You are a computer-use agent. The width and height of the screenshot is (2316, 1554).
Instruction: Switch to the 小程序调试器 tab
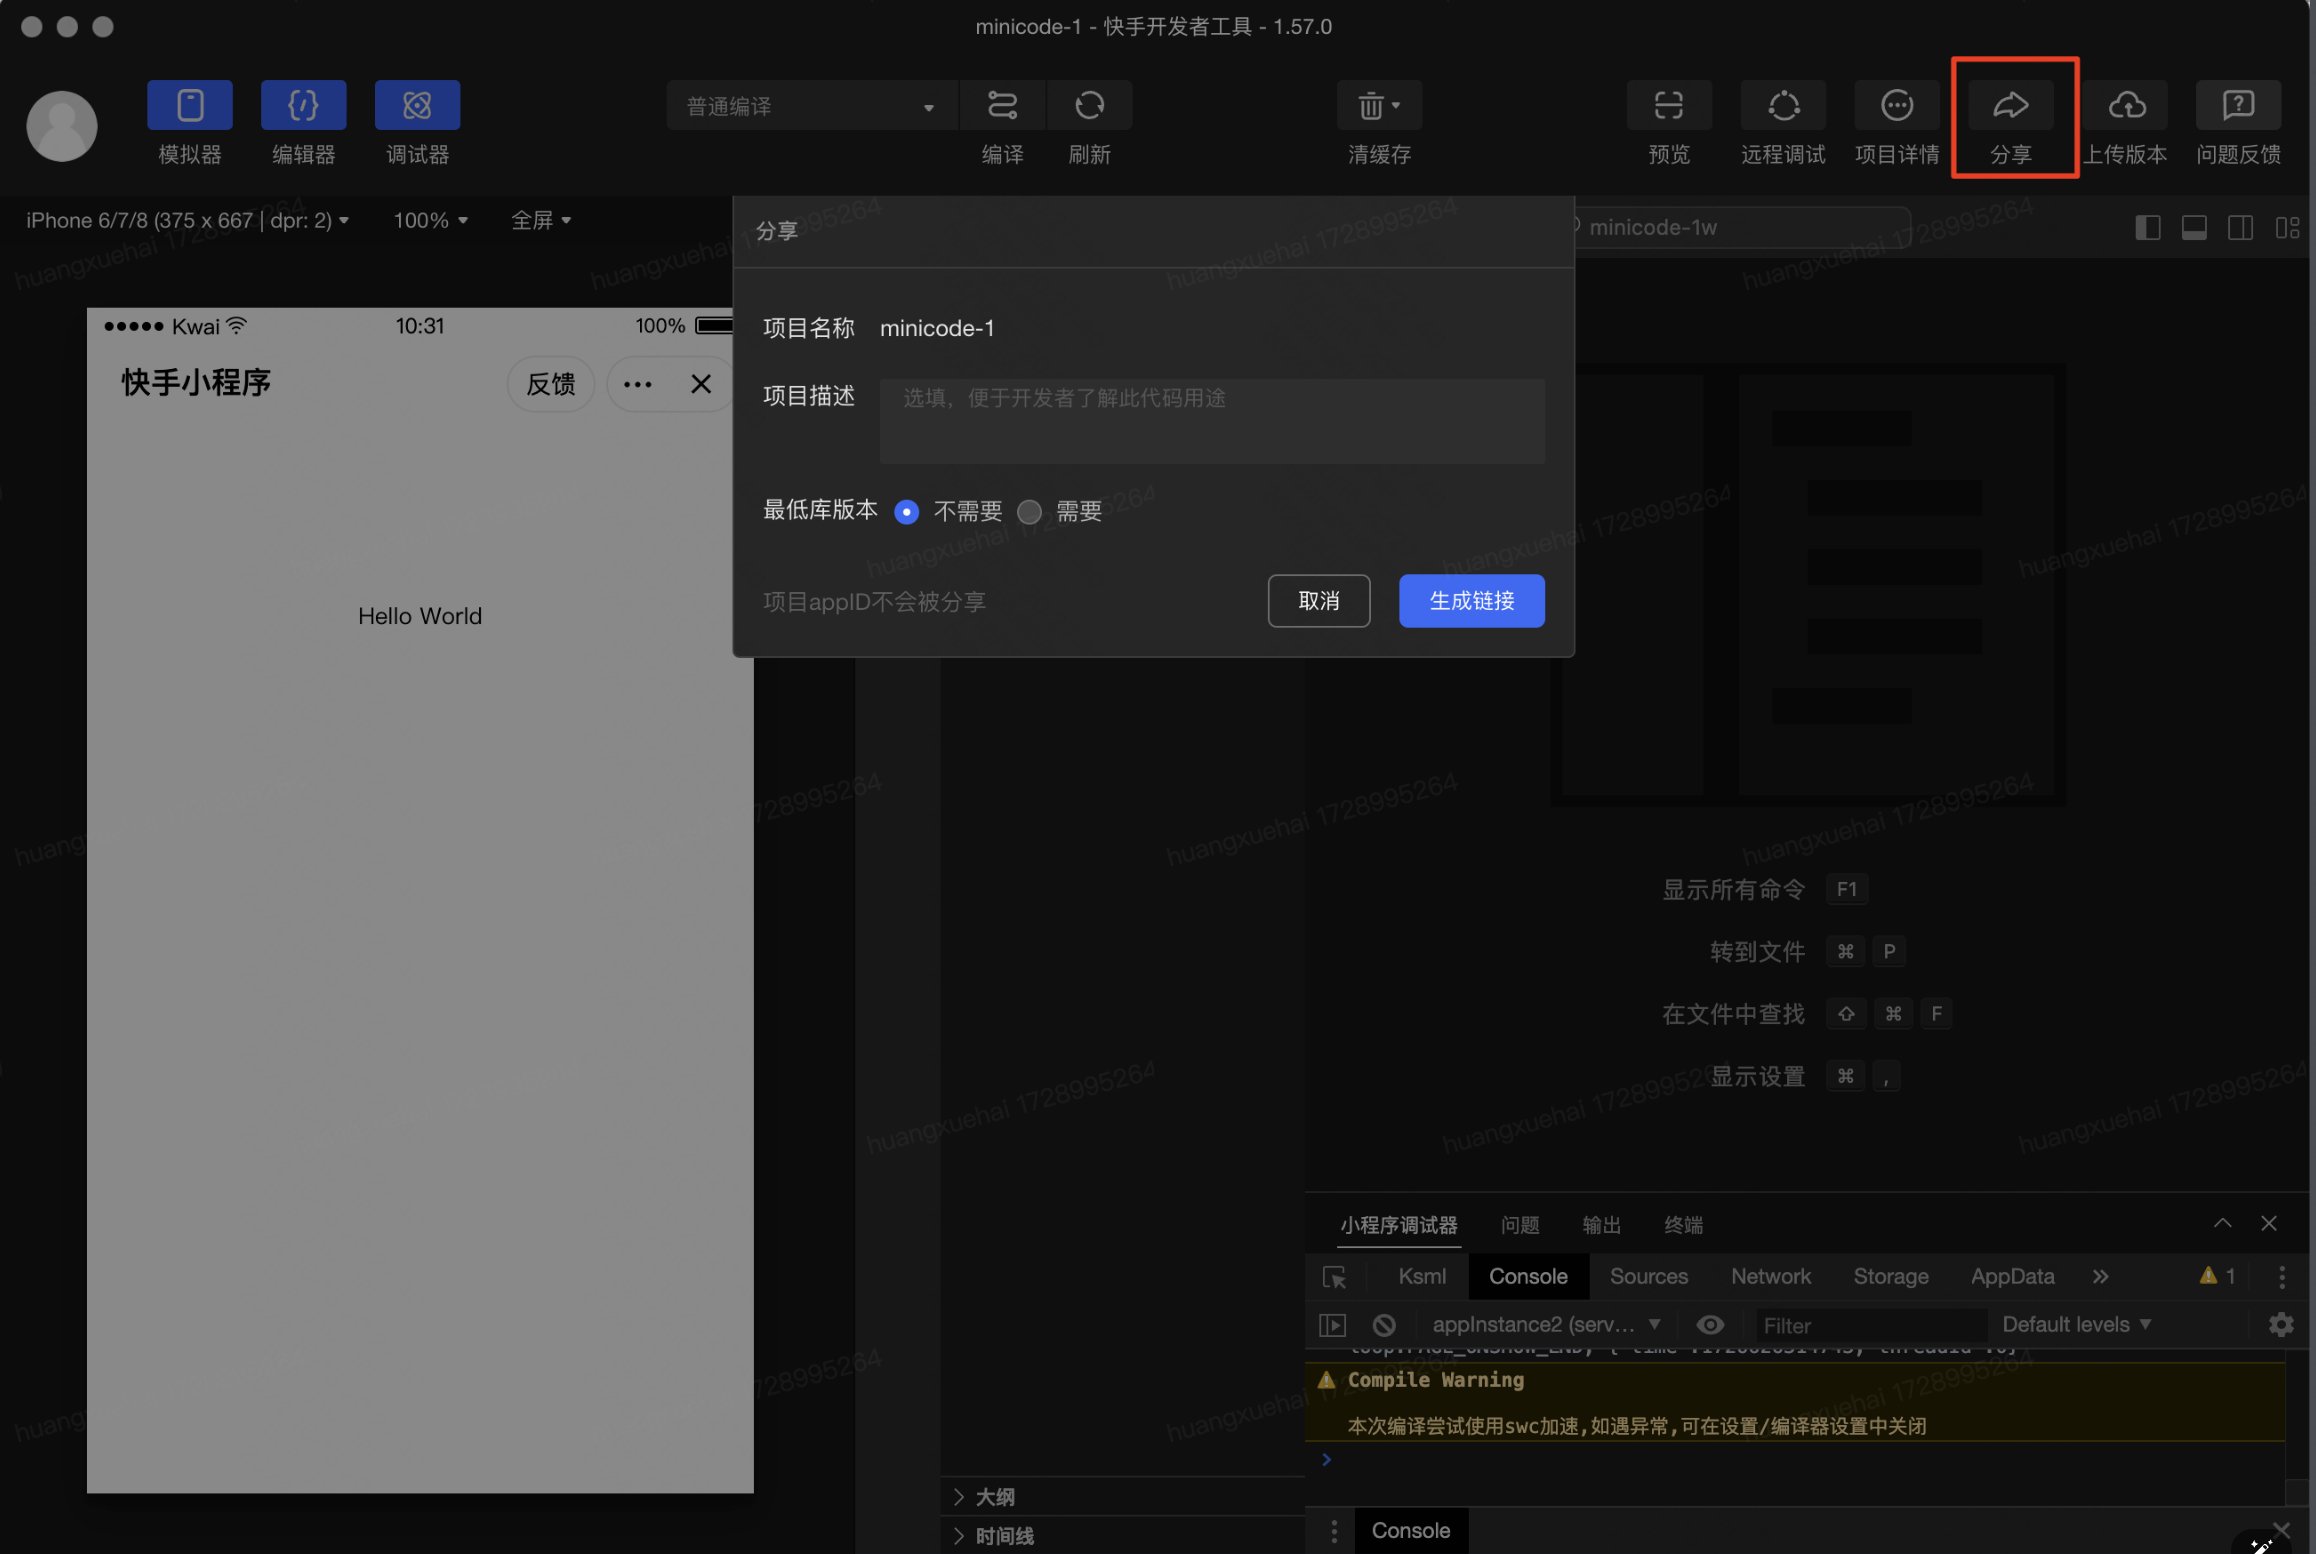coord(1398,1225)
